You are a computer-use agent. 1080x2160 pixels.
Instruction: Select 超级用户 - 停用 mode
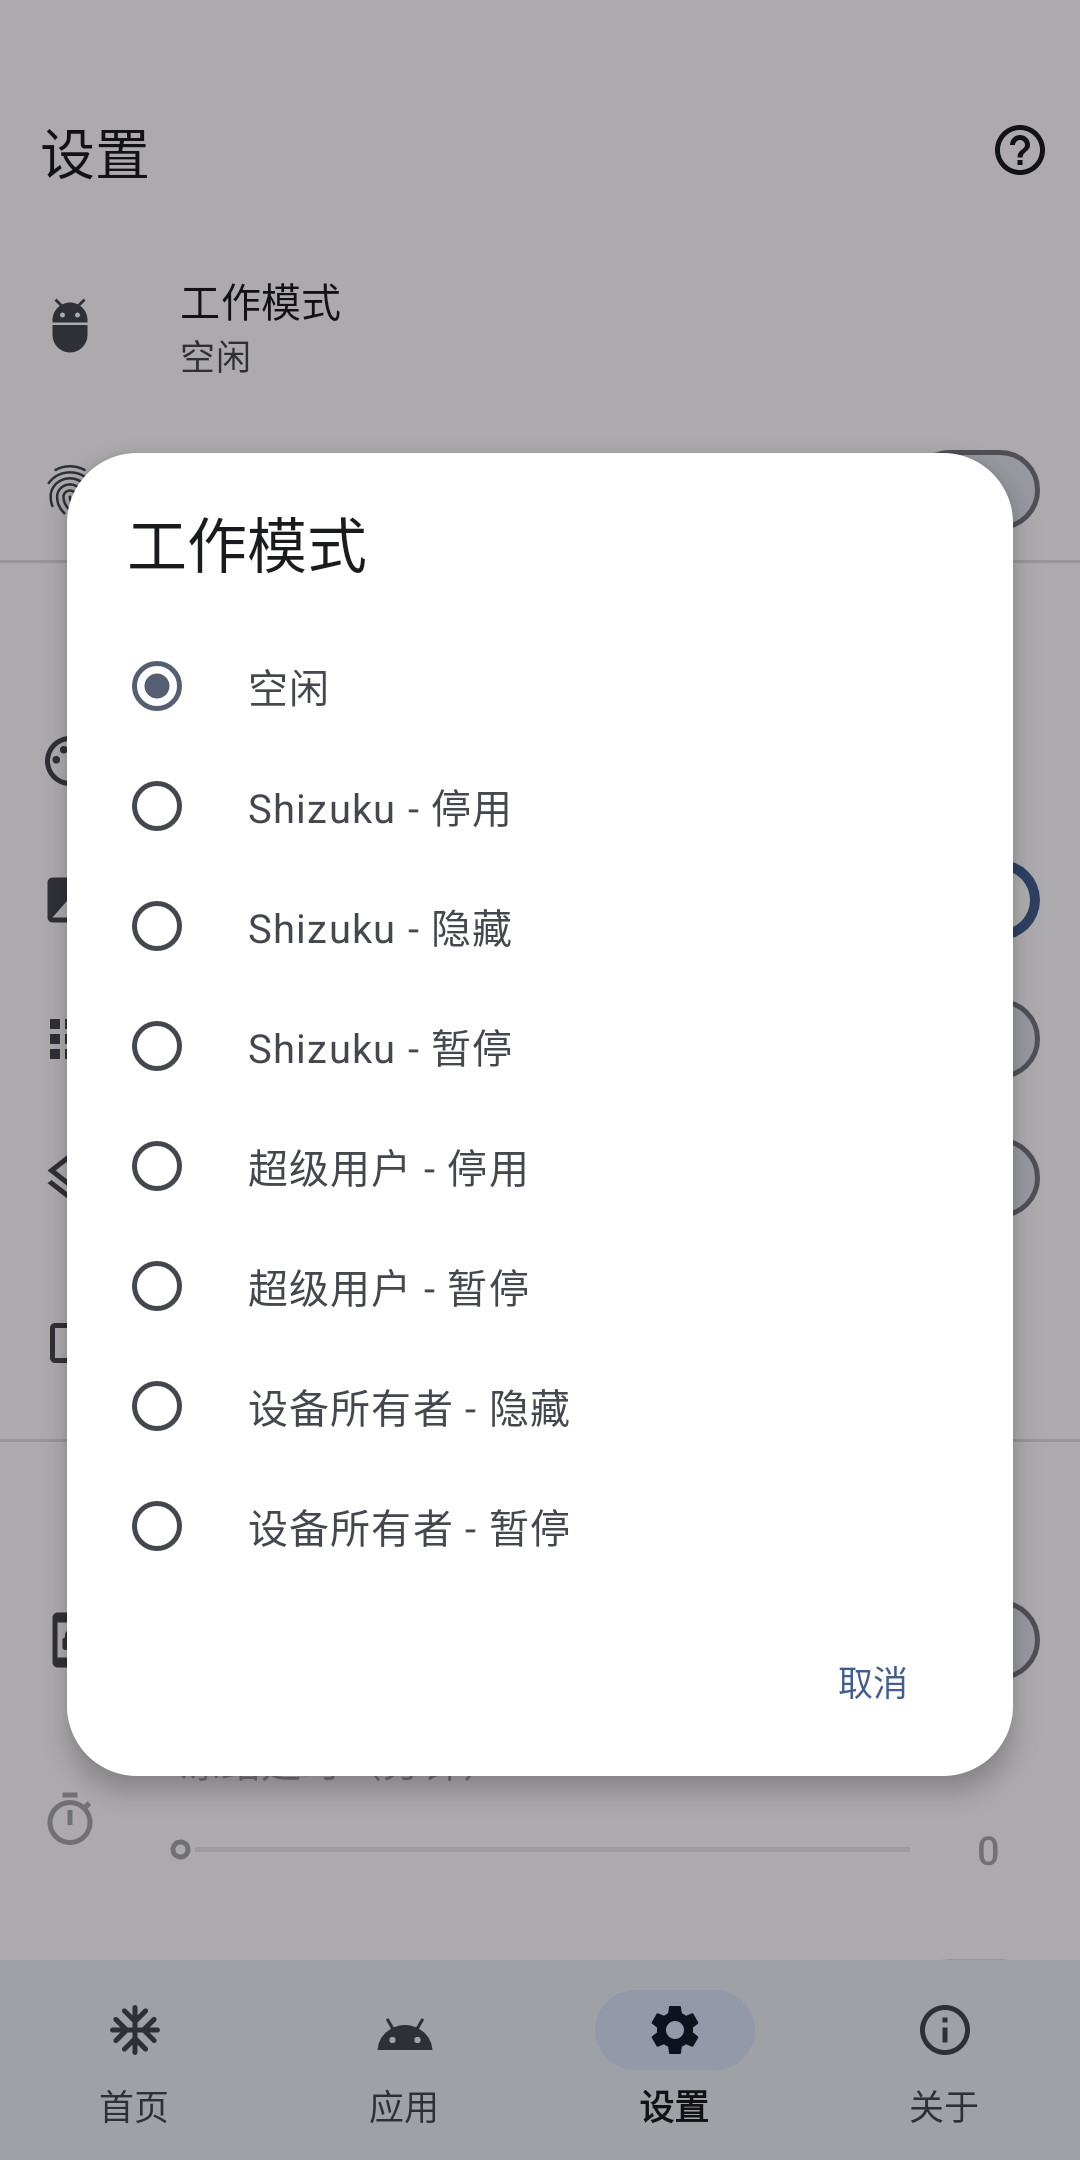pos(157,1167)
